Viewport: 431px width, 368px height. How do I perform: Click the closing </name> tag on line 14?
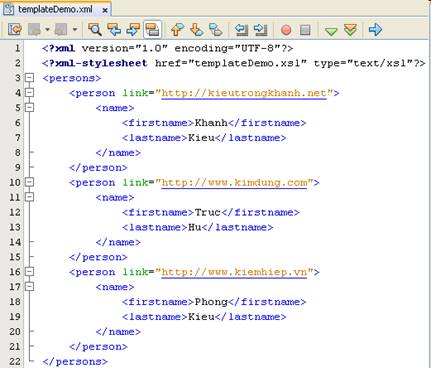tap(118, 242)
